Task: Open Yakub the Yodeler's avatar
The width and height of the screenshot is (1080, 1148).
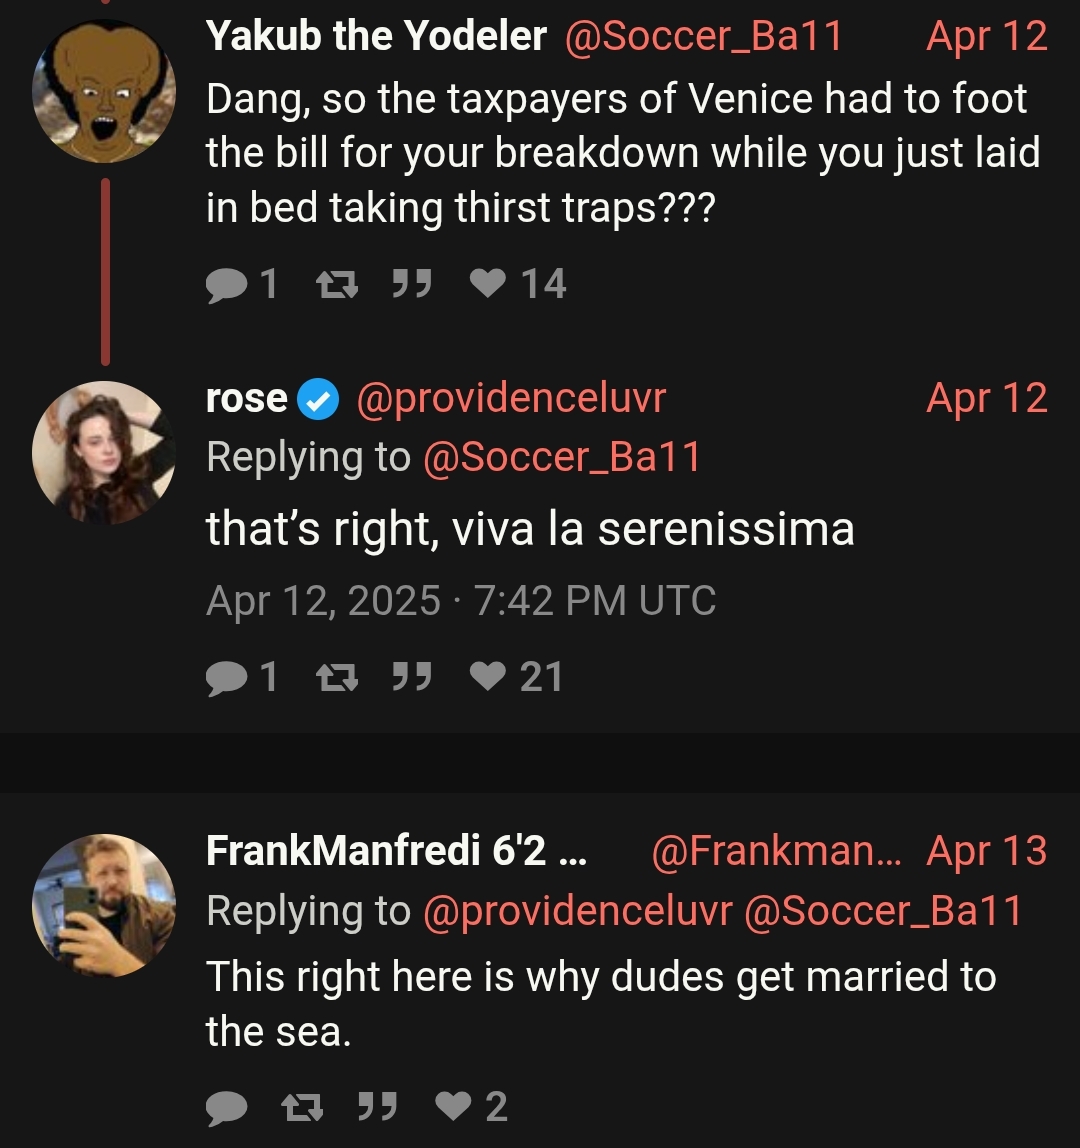Action: (x=104, y=91)
